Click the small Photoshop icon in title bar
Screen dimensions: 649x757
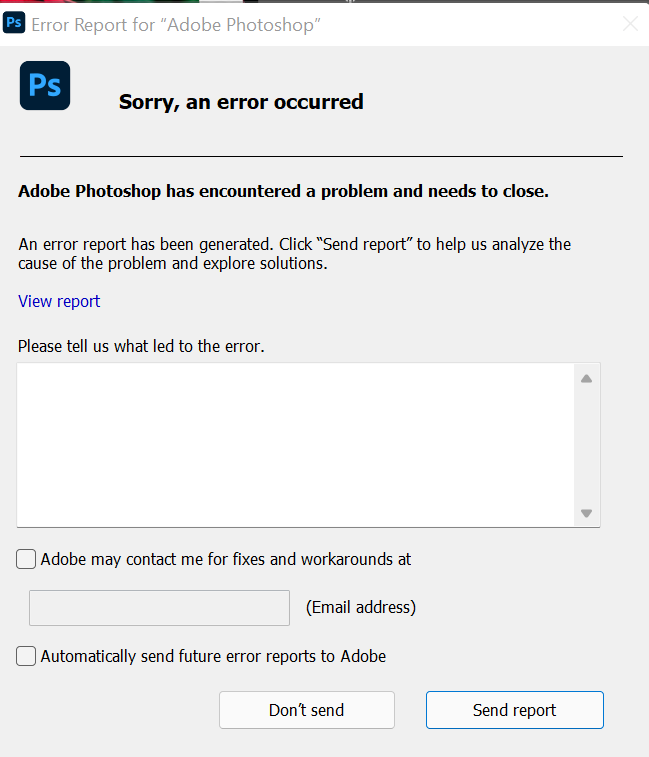14,23
